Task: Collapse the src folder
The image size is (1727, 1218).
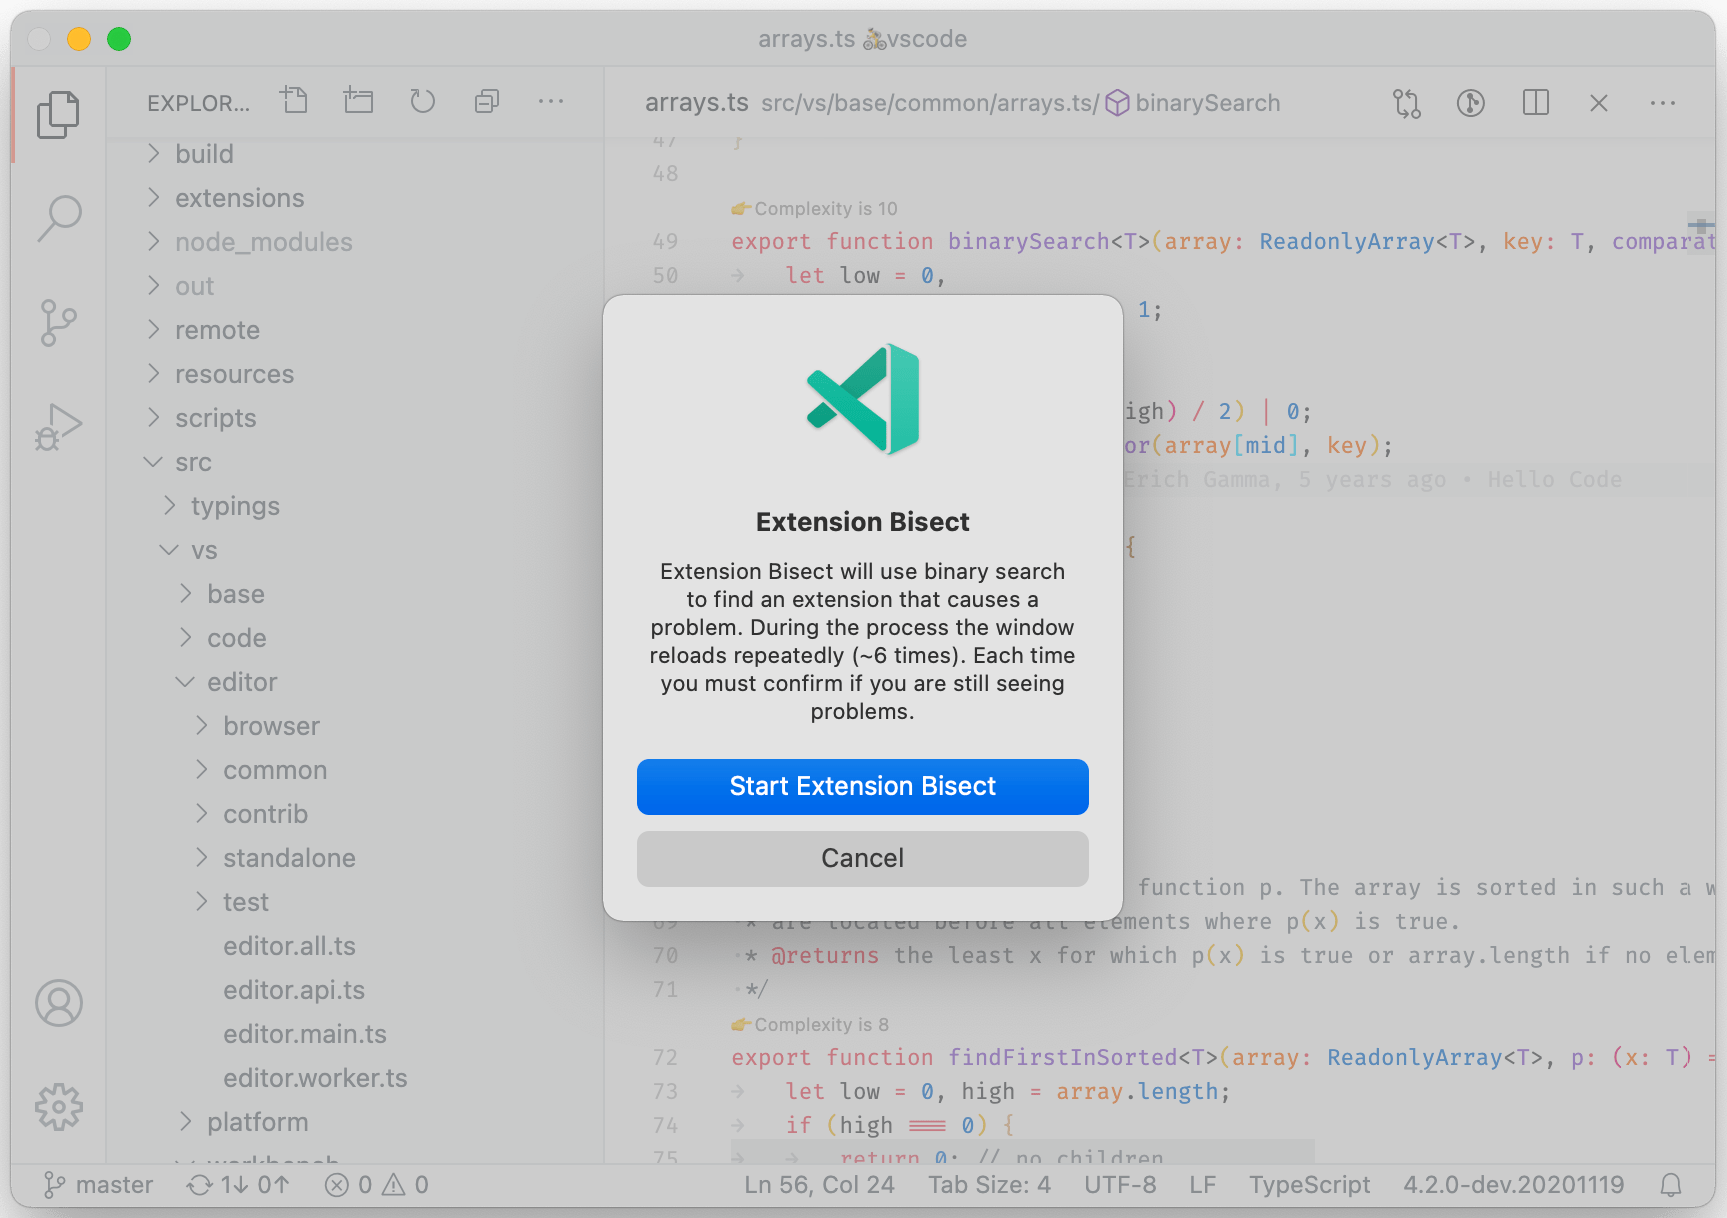Action: tap(193, 462)
